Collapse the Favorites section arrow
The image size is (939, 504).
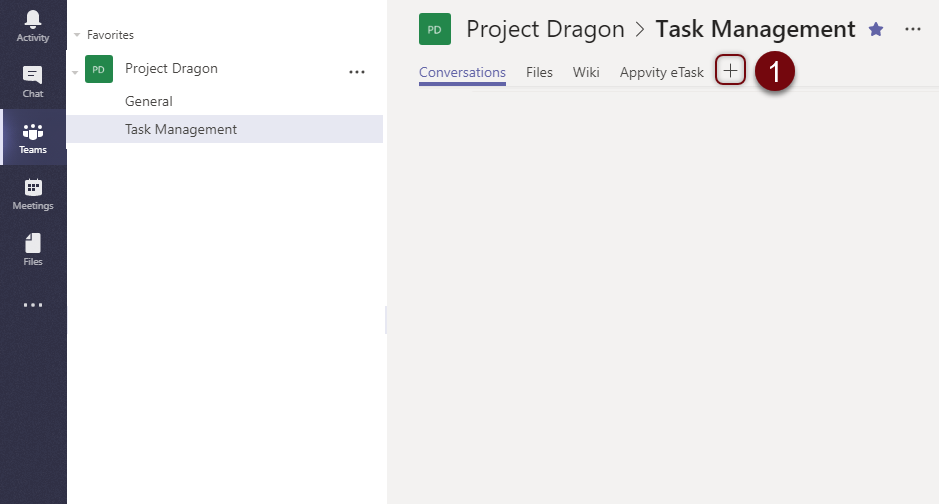[x=77, y=35]
